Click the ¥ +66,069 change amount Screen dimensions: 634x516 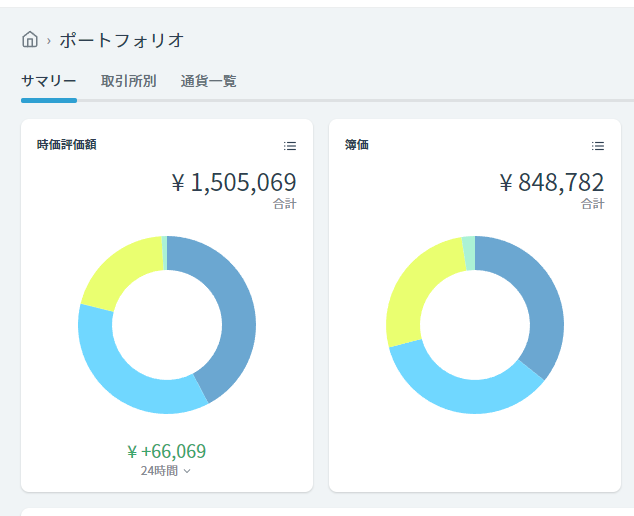tap(167, 451)
